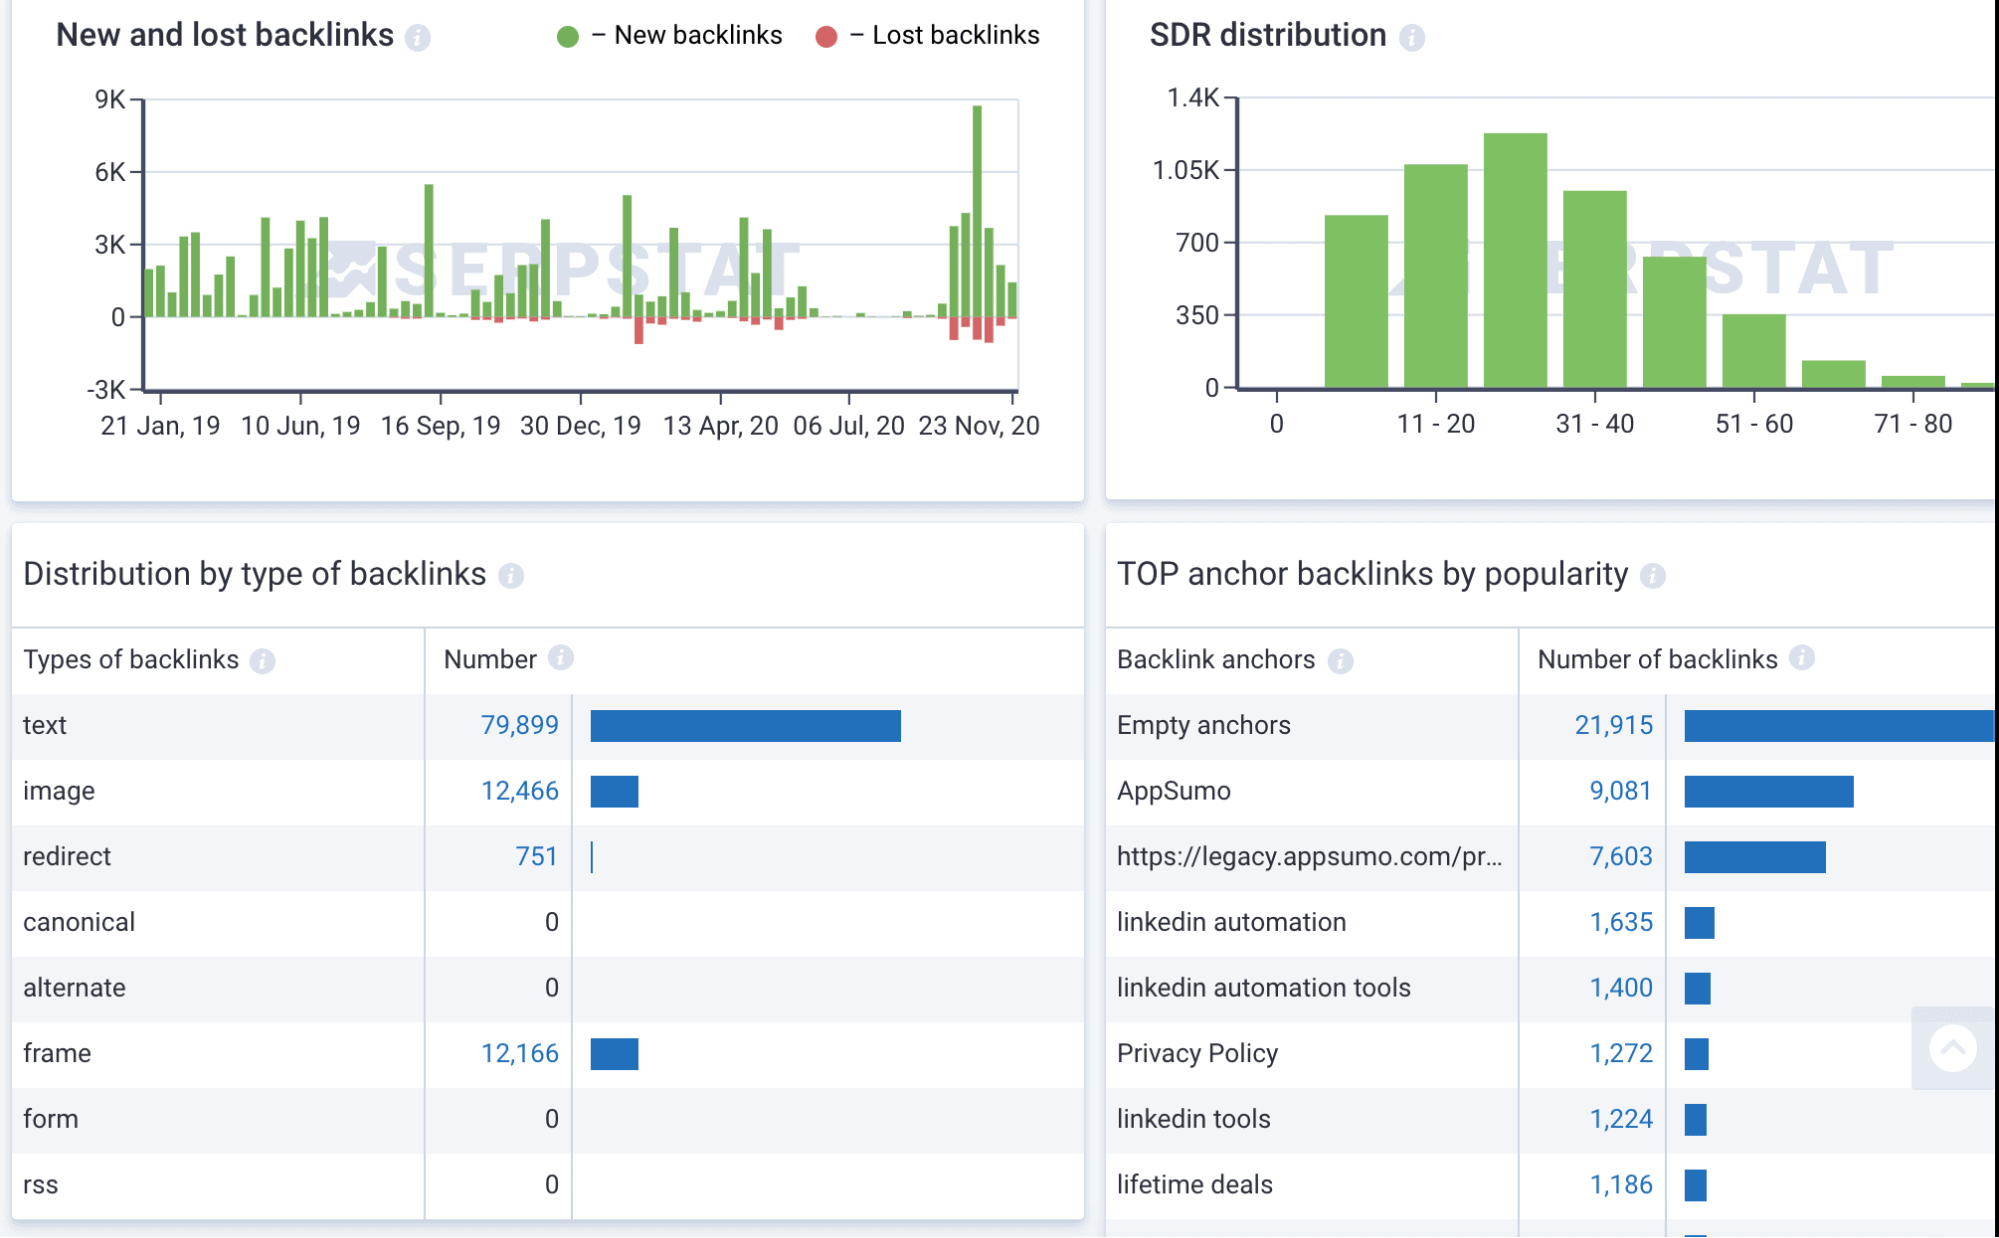Viewport: 1999px width, 1238px height.
Task: Click the tallest SDR distribution bar (21 - 30)
Action: [1515, 260]
